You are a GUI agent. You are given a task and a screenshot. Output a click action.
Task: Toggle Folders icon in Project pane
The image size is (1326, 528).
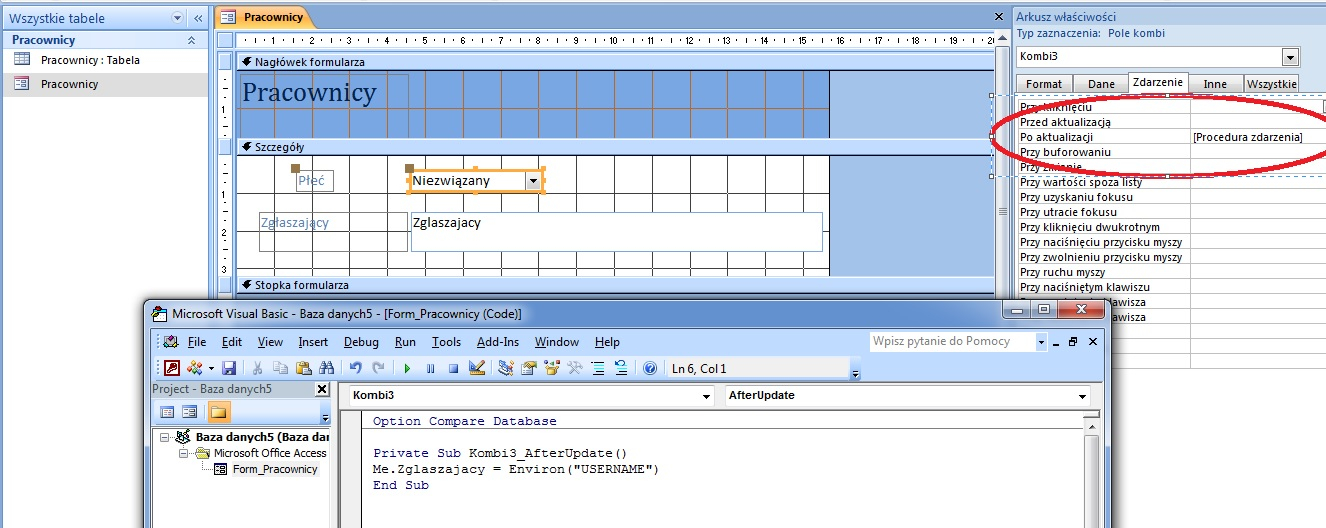click(x=217, y=412)
